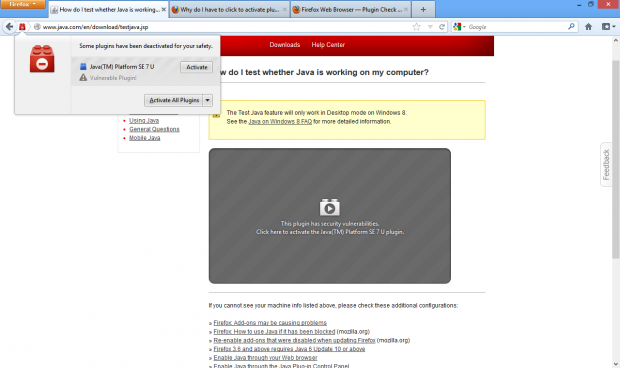Restore down the Firefox window
The height and width of the screenshot is (368, 620).
point(591,4)
